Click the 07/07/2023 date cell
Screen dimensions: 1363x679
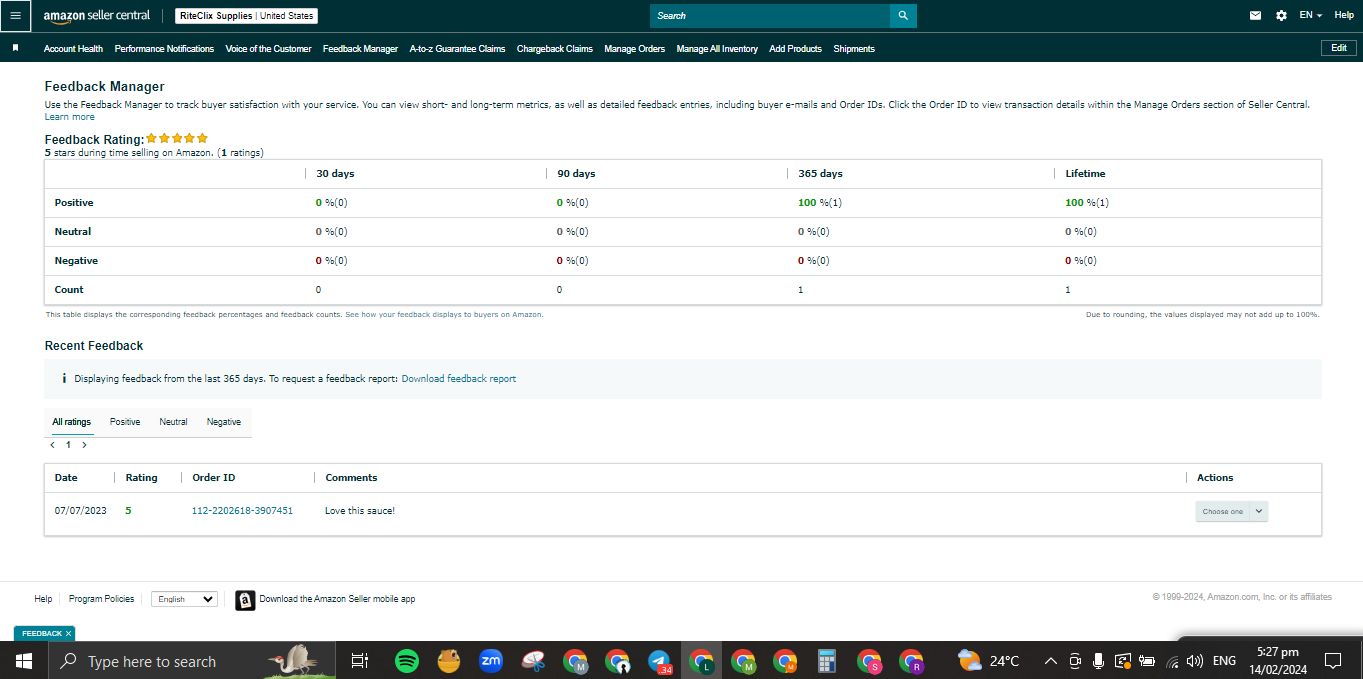tap(80, 511)
